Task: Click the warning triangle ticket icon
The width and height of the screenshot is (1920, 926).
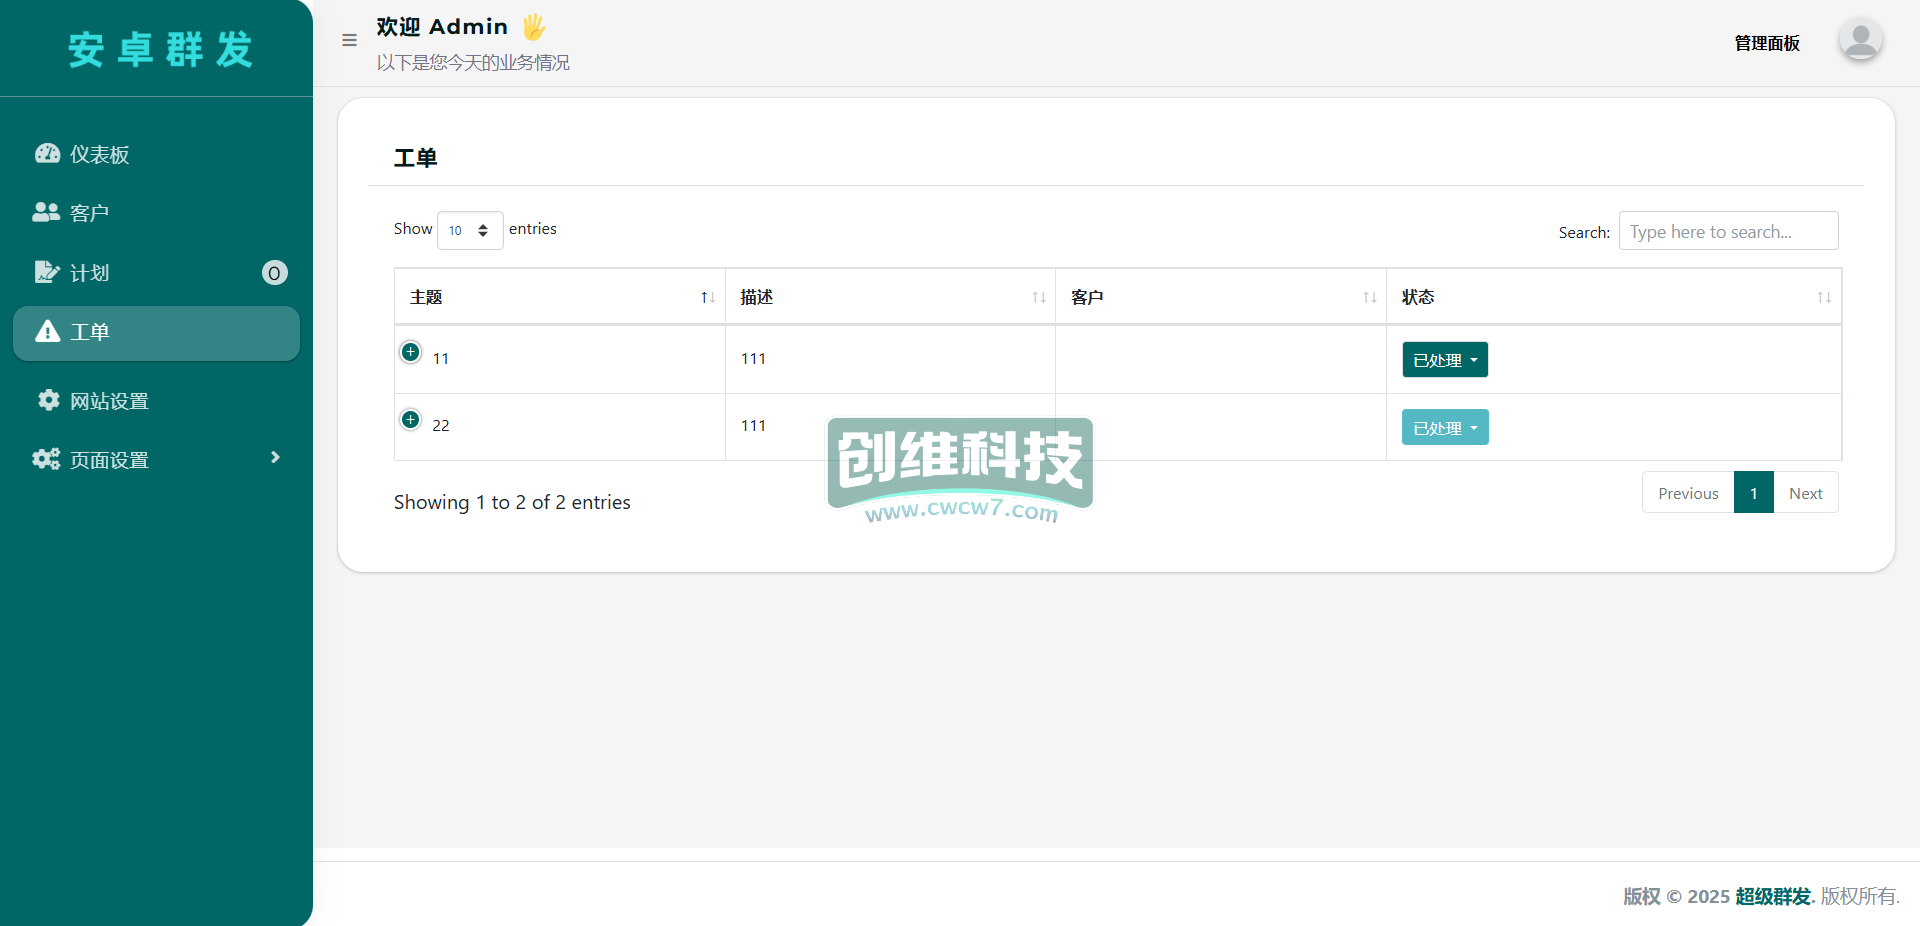Action: (47, 331)
